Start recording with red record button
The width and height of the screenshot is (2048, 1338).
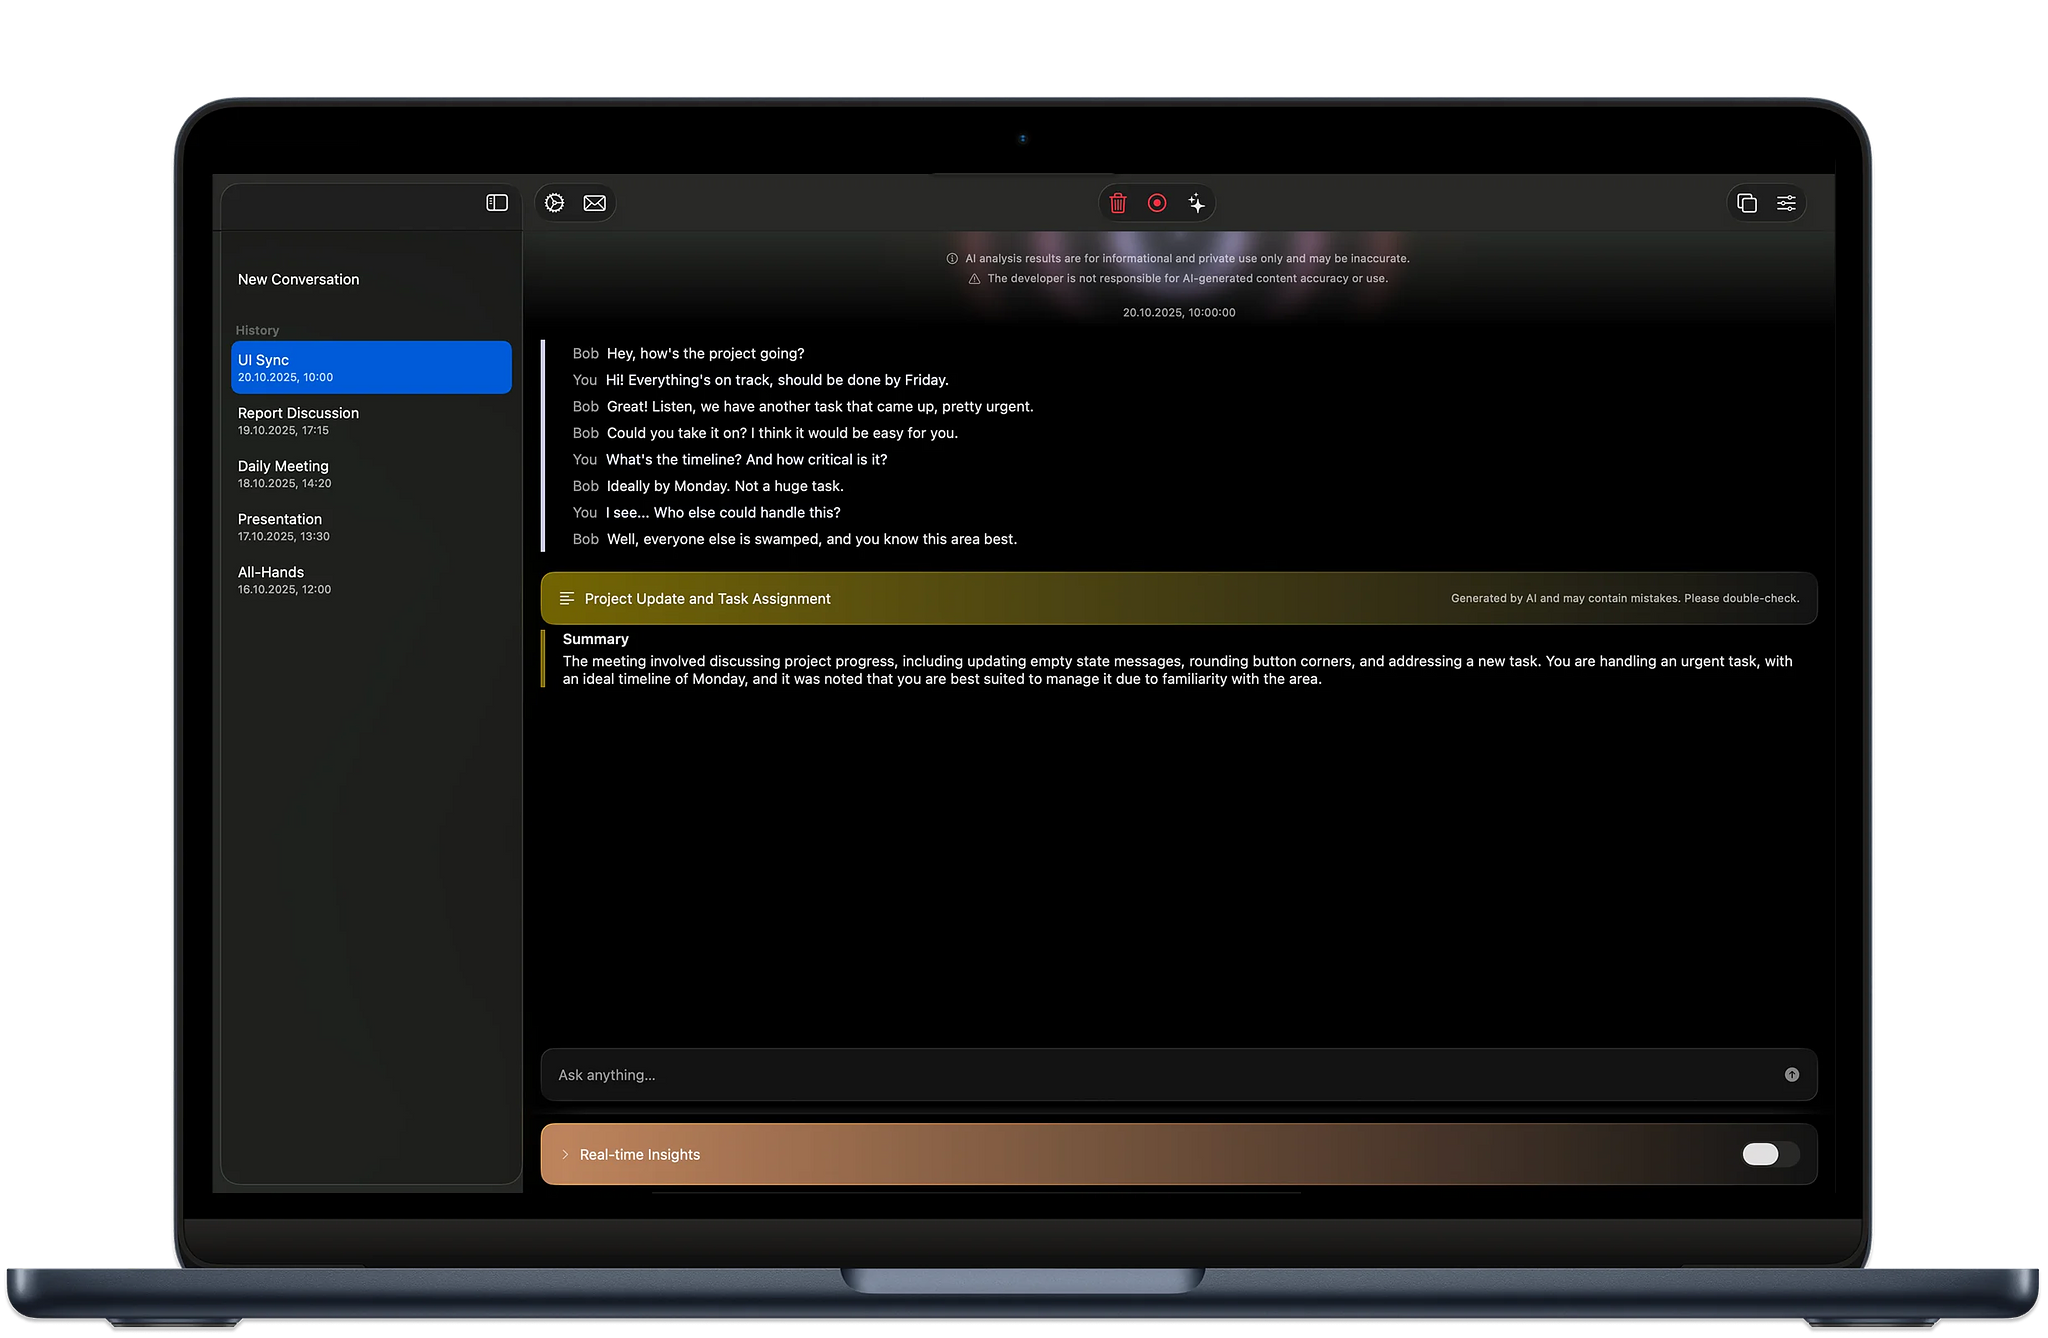click(1157, 203)
